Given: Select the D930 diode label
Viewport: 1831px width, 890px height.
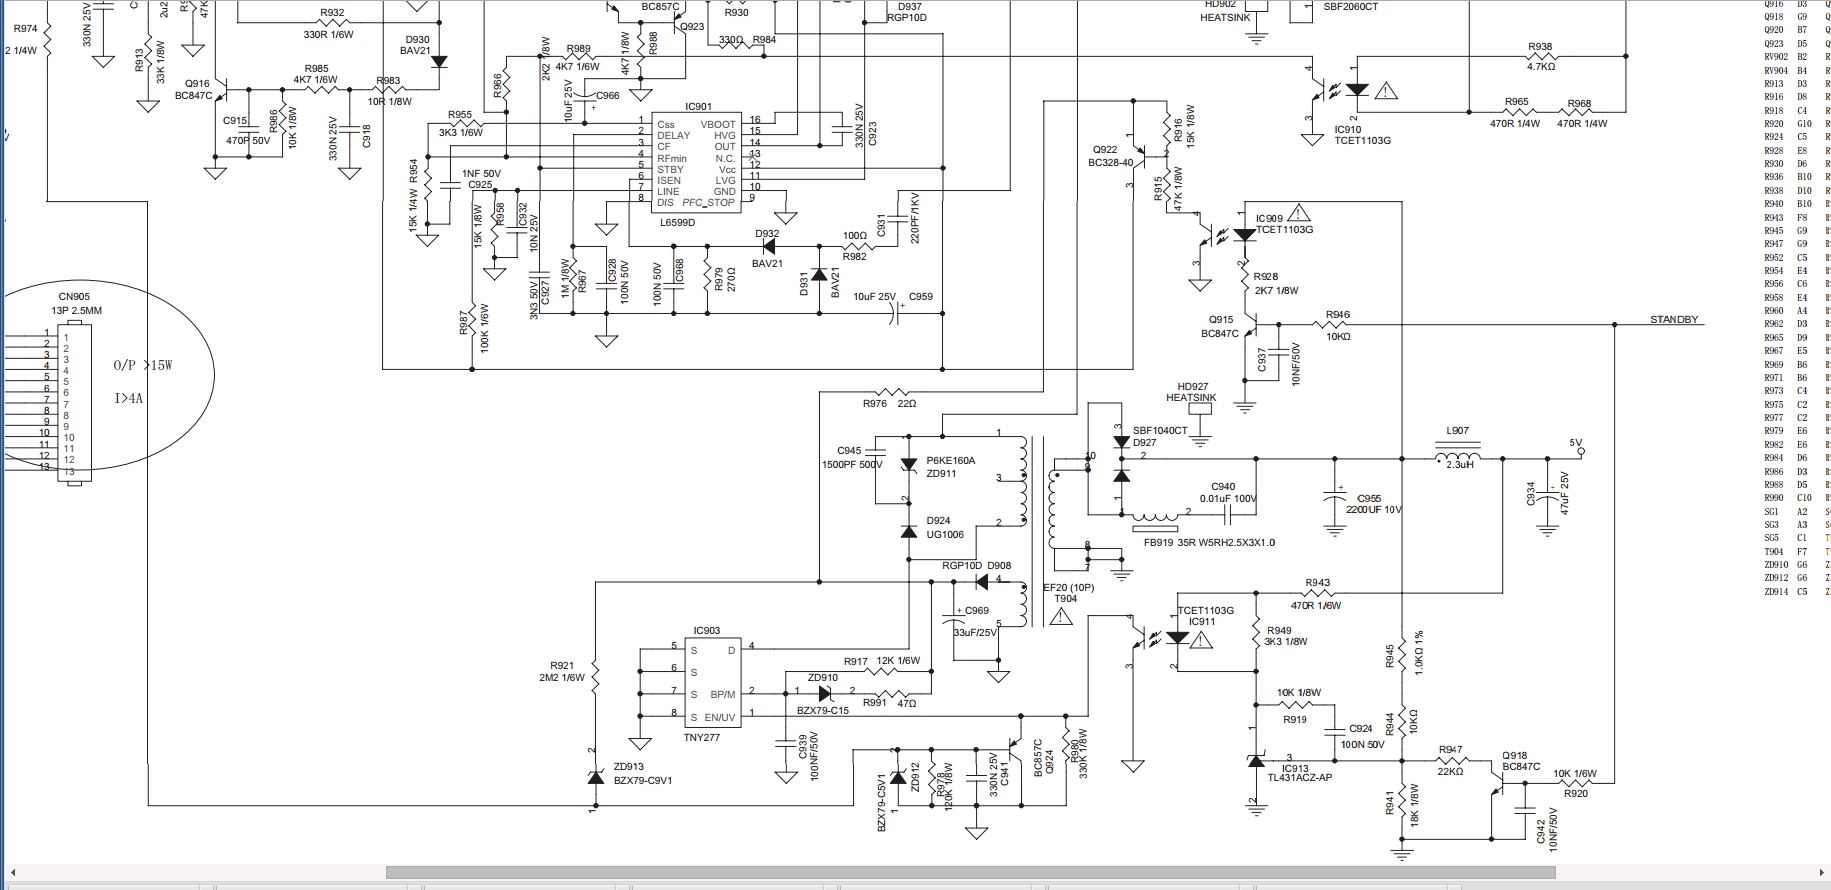Looking at the screenshot, I should pyautogui.click(x=417, y=40).
